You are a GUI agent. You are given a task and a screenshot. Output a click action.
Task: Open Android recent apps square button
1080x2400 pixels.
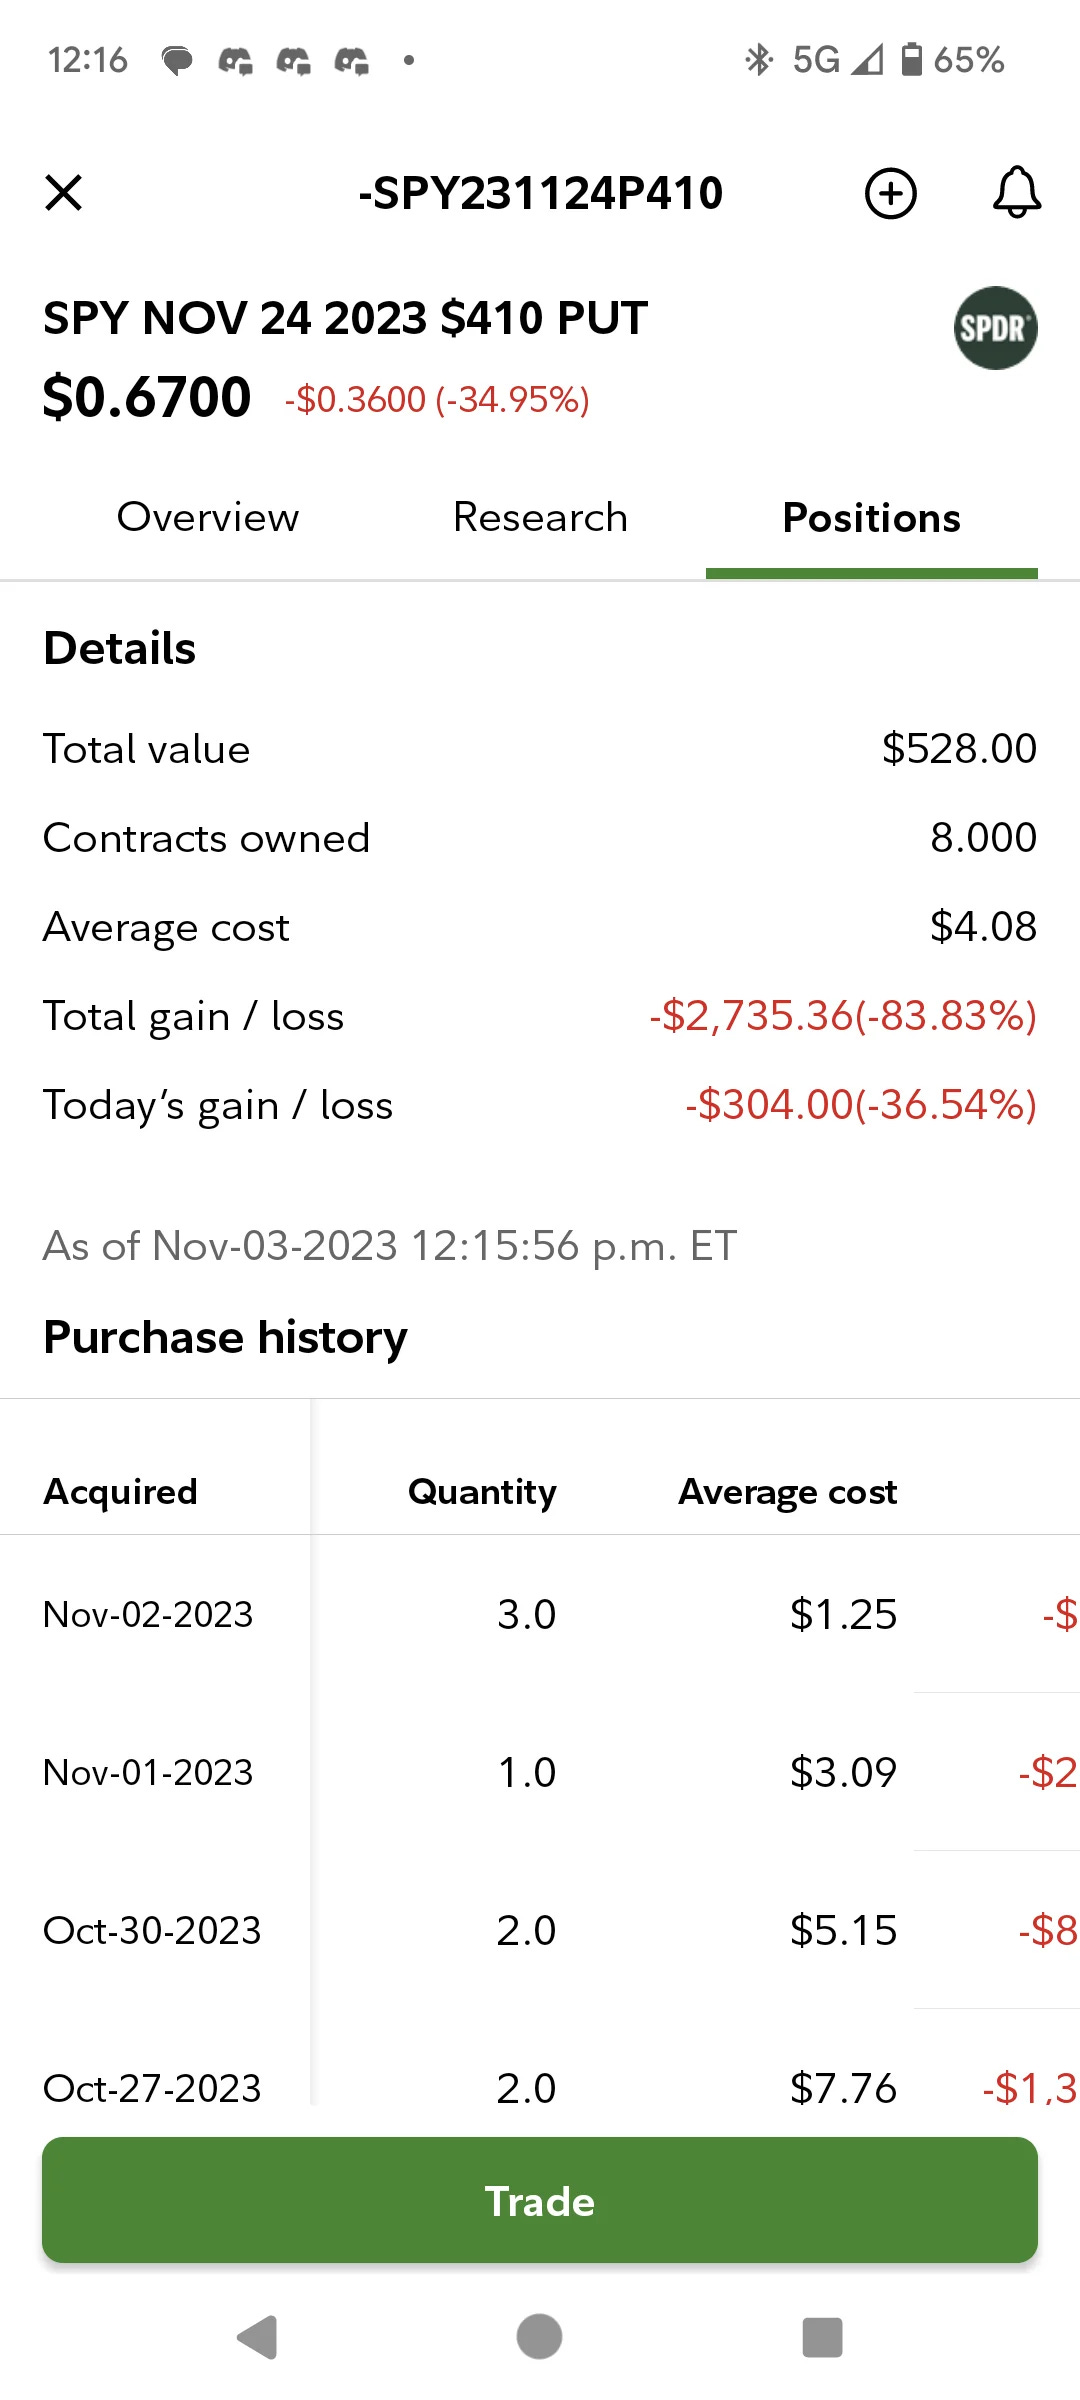click(822, 2337)
